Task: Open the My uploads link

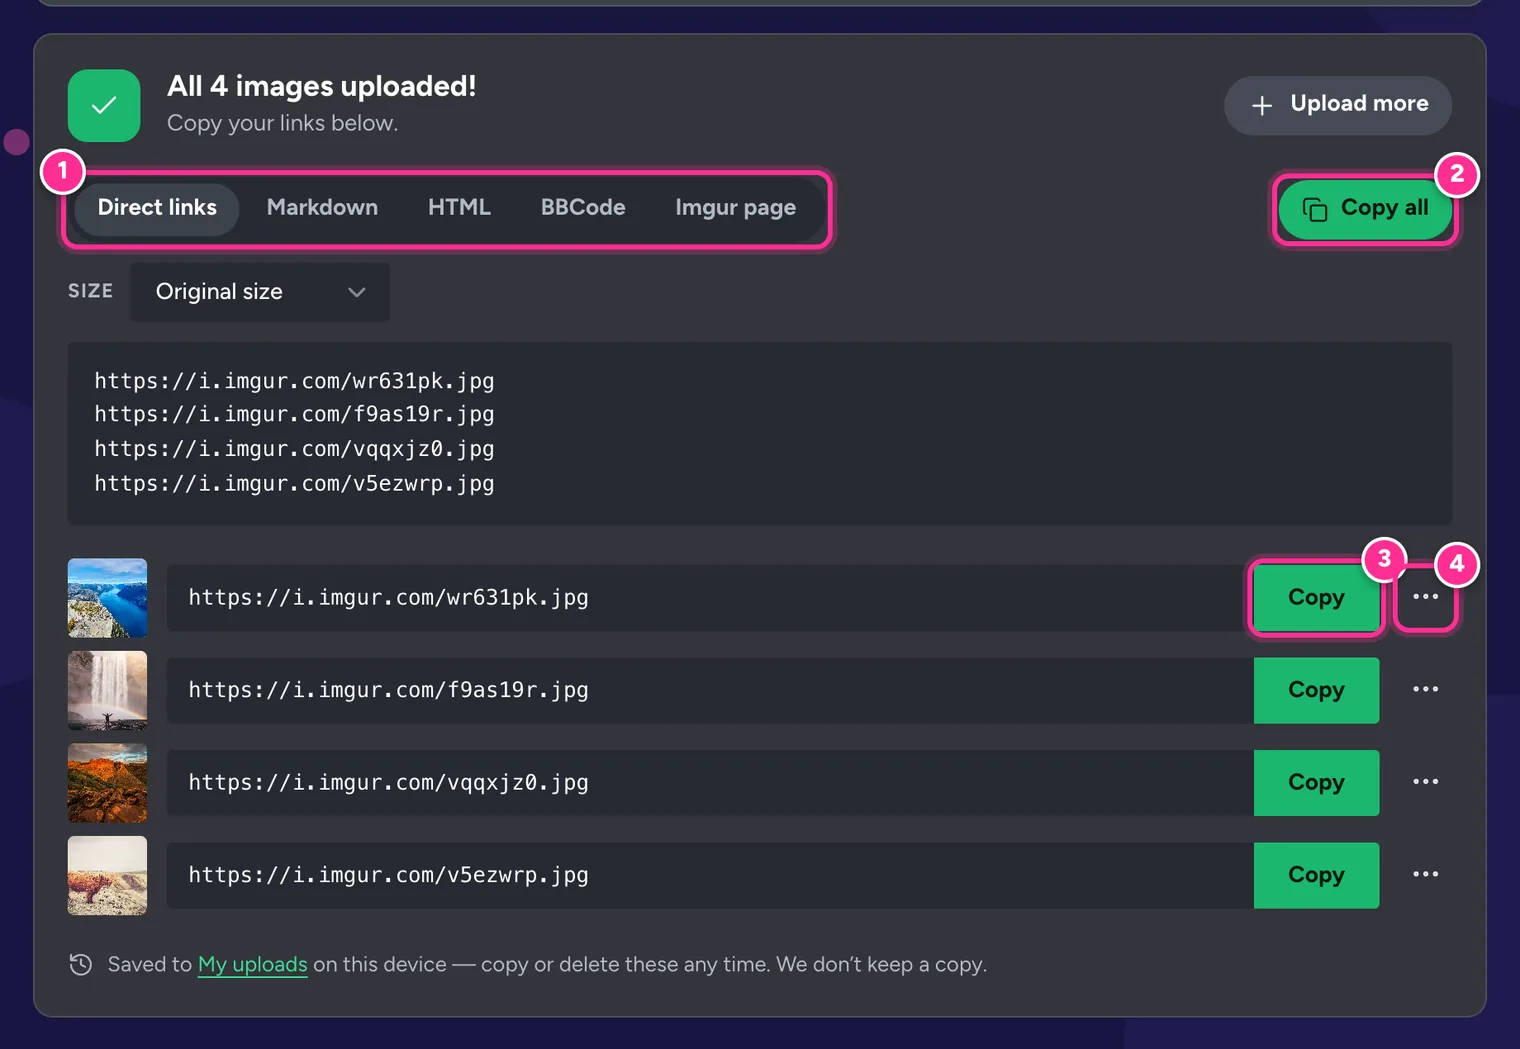Action: click(252, 965)
